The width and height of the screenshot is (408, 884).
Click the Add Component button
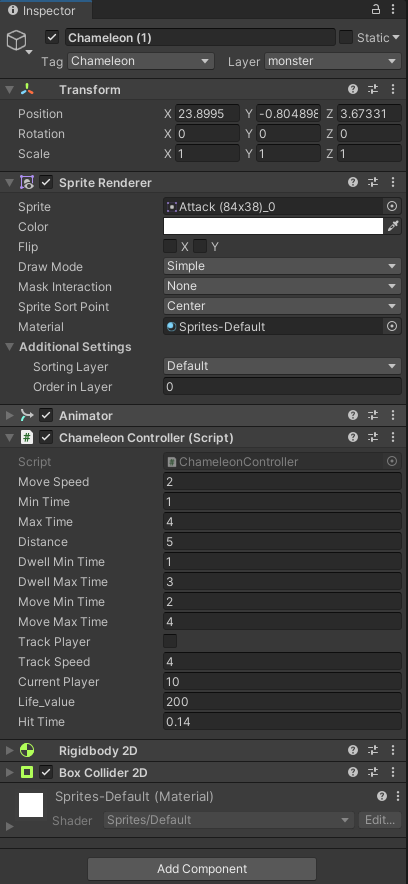202,869
